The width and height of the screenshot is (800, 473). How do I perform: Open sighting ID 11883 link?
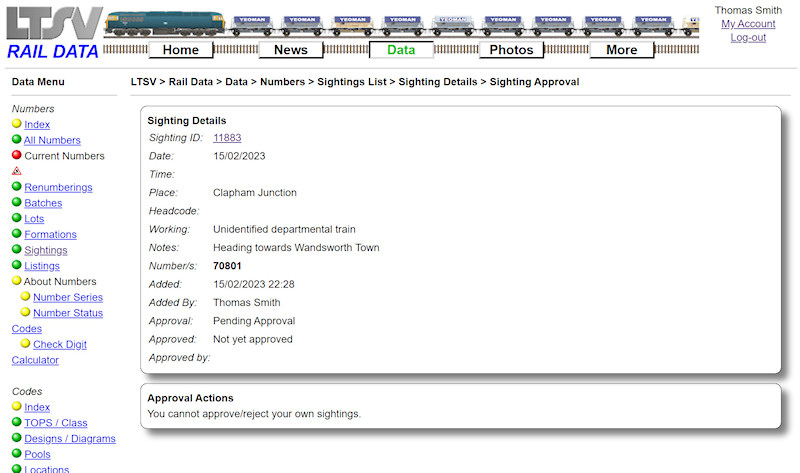(227, 138)
